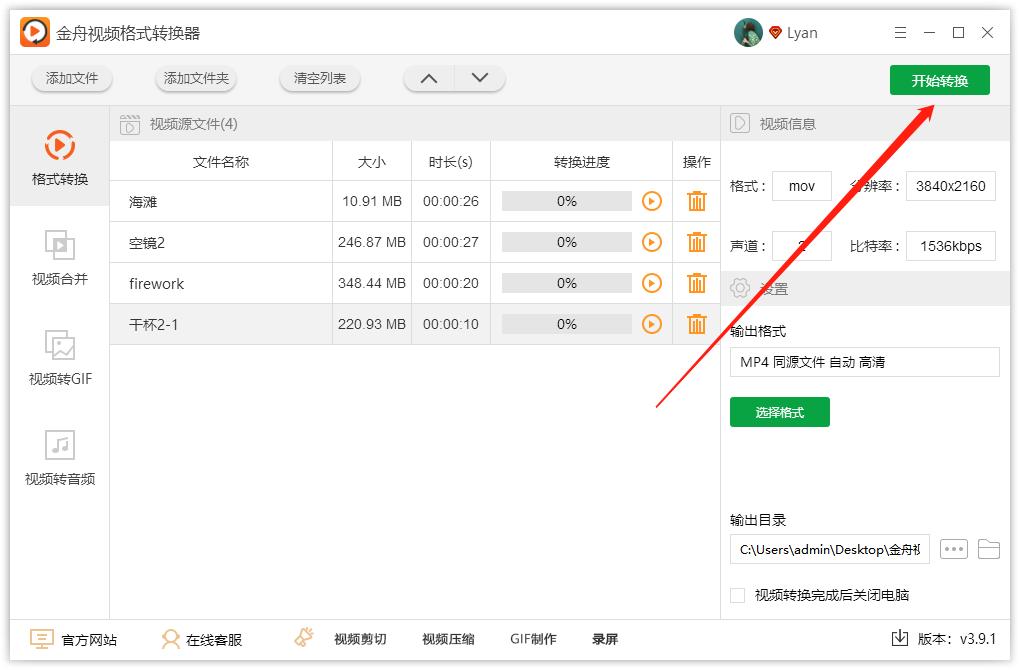Open the 视频合并 panel

(x=59, y=257)
